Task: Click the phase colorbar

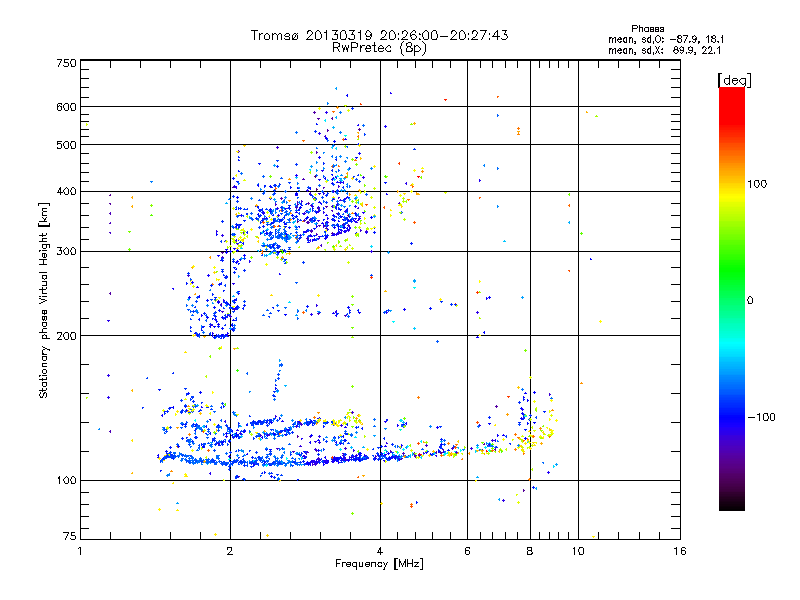Action: [732, 298]
